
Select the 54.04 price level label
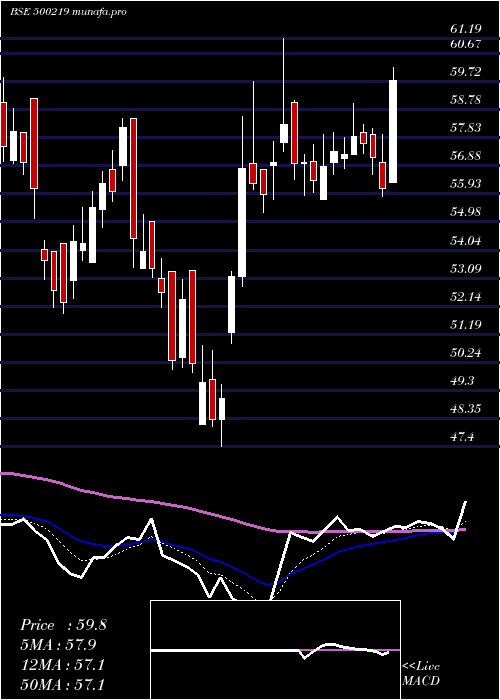coord(465,242)
